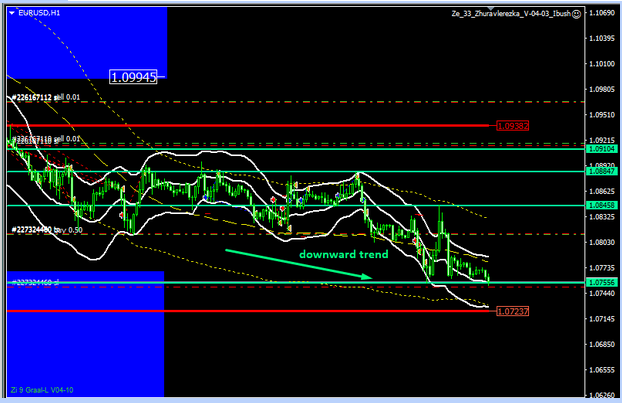623x403 pixels.
Task: Click the red 1.09382 level label
Action: 512,126
